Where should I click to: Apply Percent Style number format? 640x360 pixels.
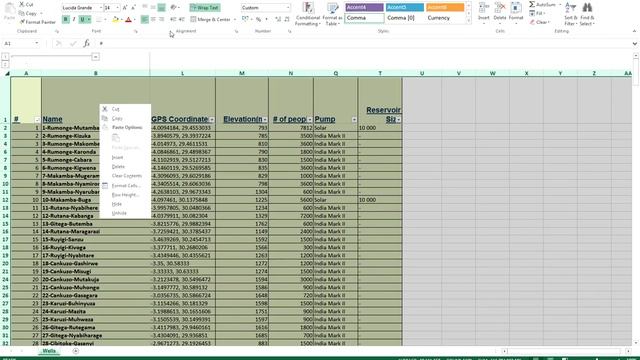[258, 19]
